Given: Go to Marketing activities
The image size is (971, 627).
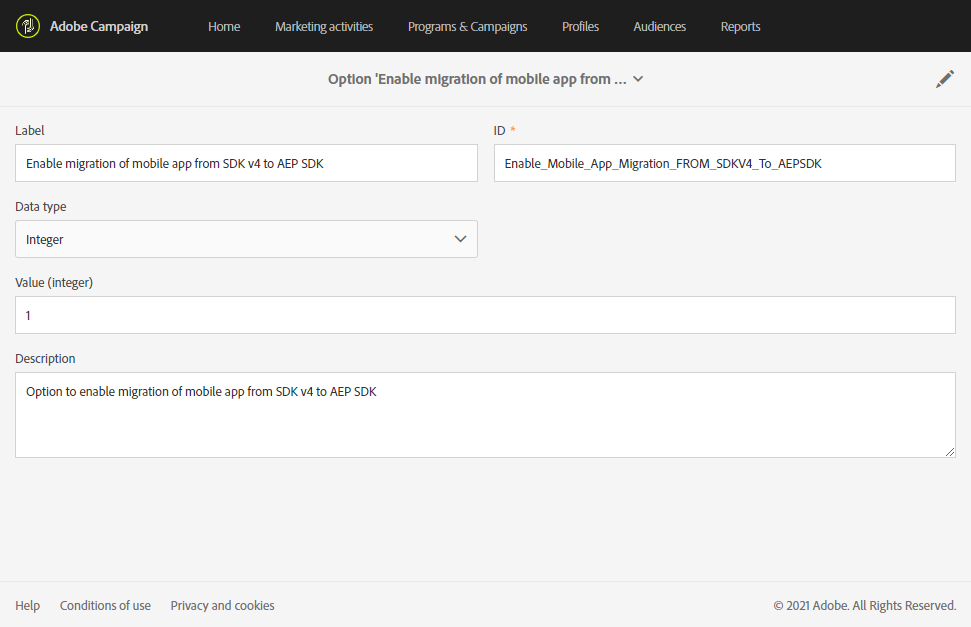Looking at the screenshot, I should point(324,27).
